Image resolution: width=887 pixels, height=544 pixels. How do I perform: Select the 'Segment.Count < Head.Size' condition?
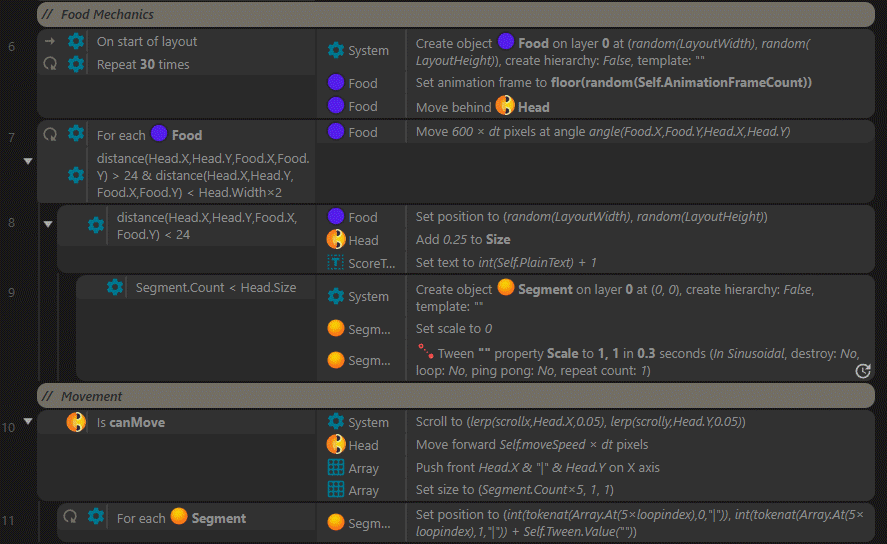[216, 288]
